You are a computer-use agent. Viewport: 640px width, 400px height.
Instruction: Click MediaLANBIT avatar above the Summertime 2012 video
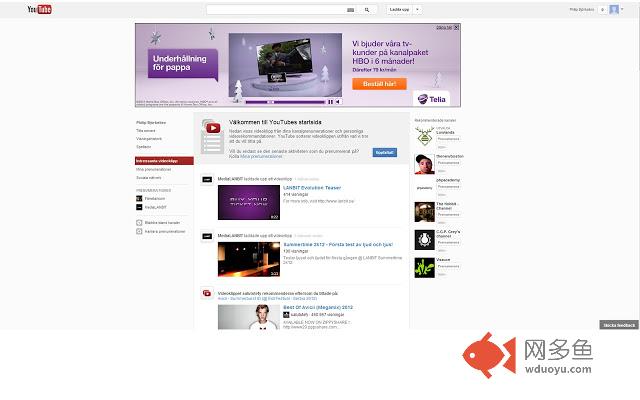pyautogui.click(x=207, y=236)
